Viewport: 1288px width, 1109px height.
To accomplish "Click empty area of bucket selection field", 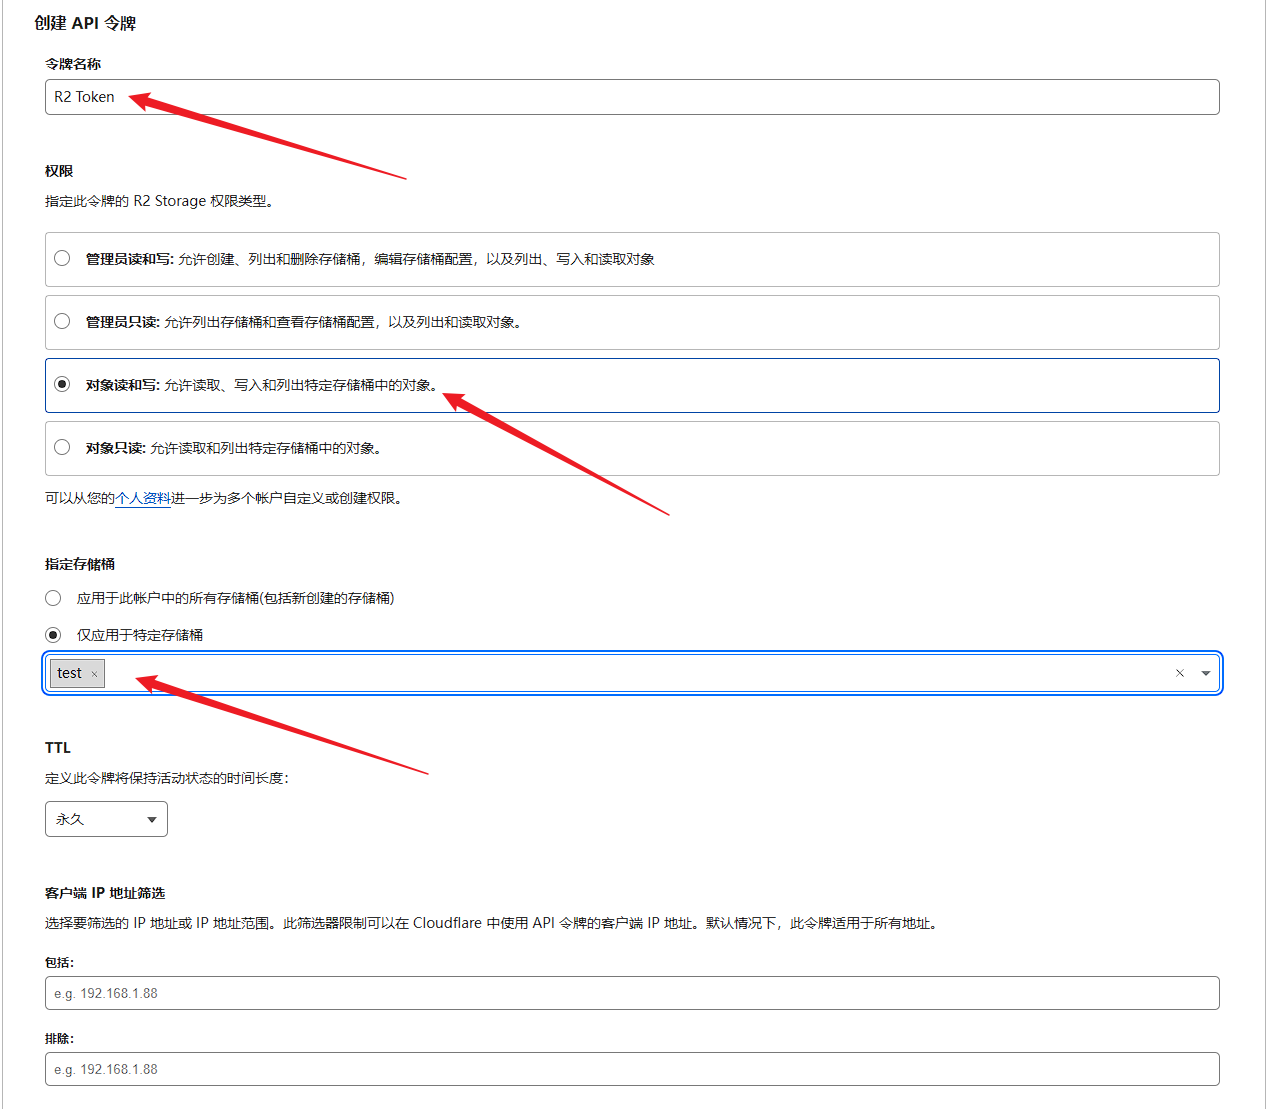I will coord(640,673).
